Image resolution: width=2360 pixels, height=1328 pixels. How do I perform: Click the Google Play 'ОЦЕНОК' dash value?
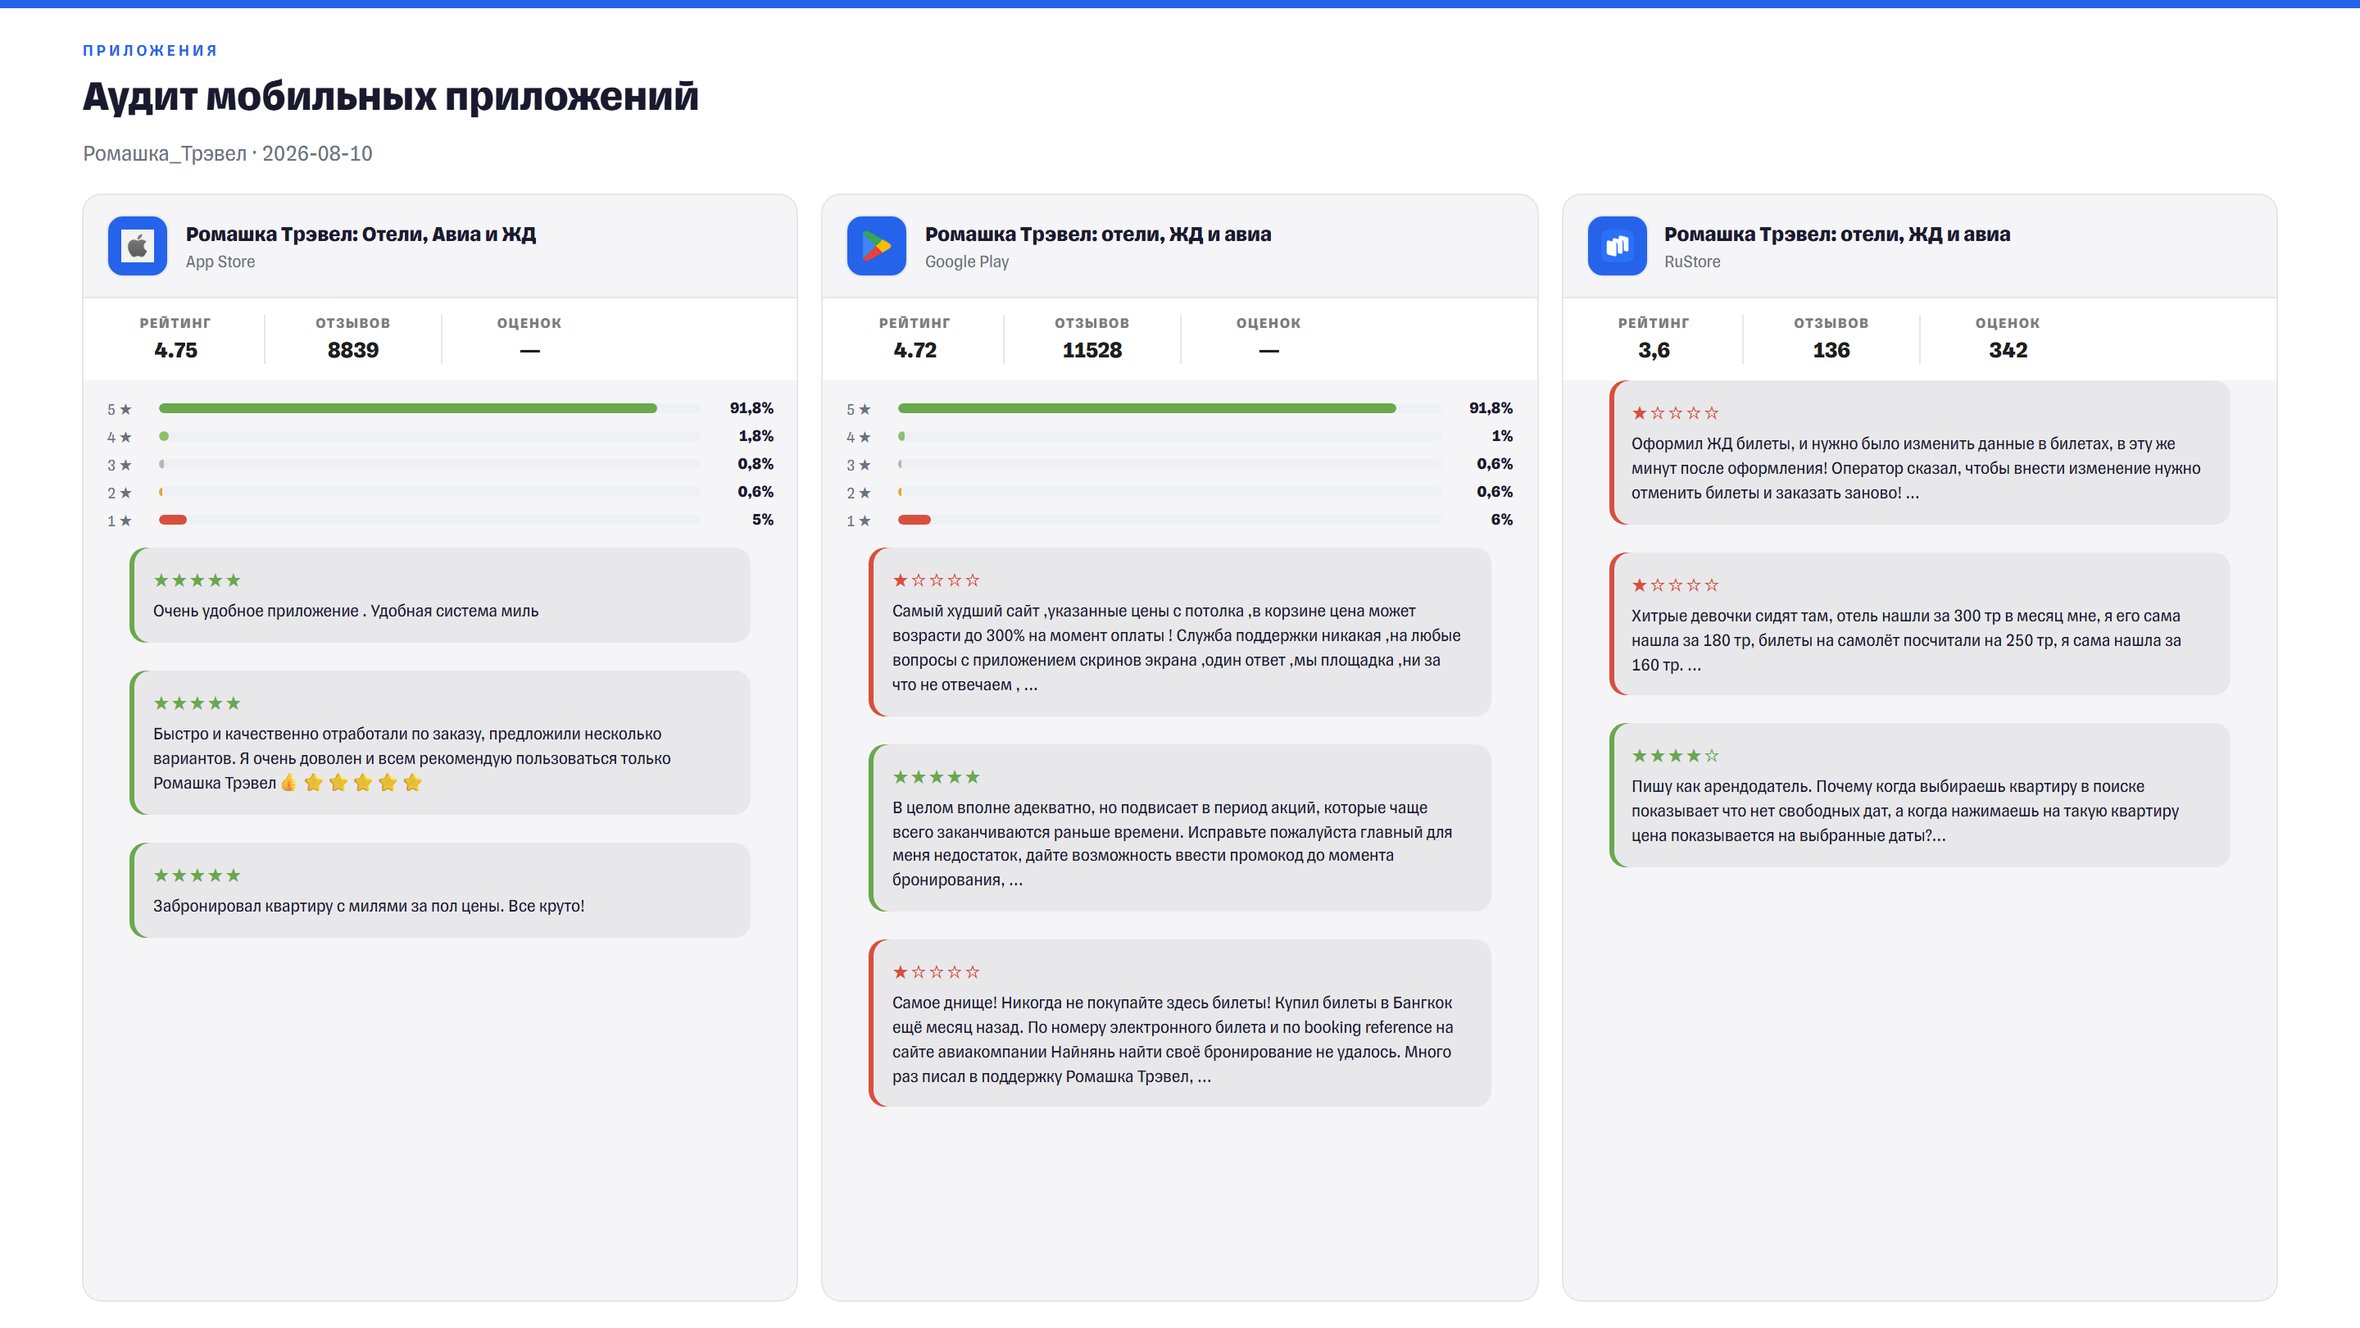click(1269, 350)
